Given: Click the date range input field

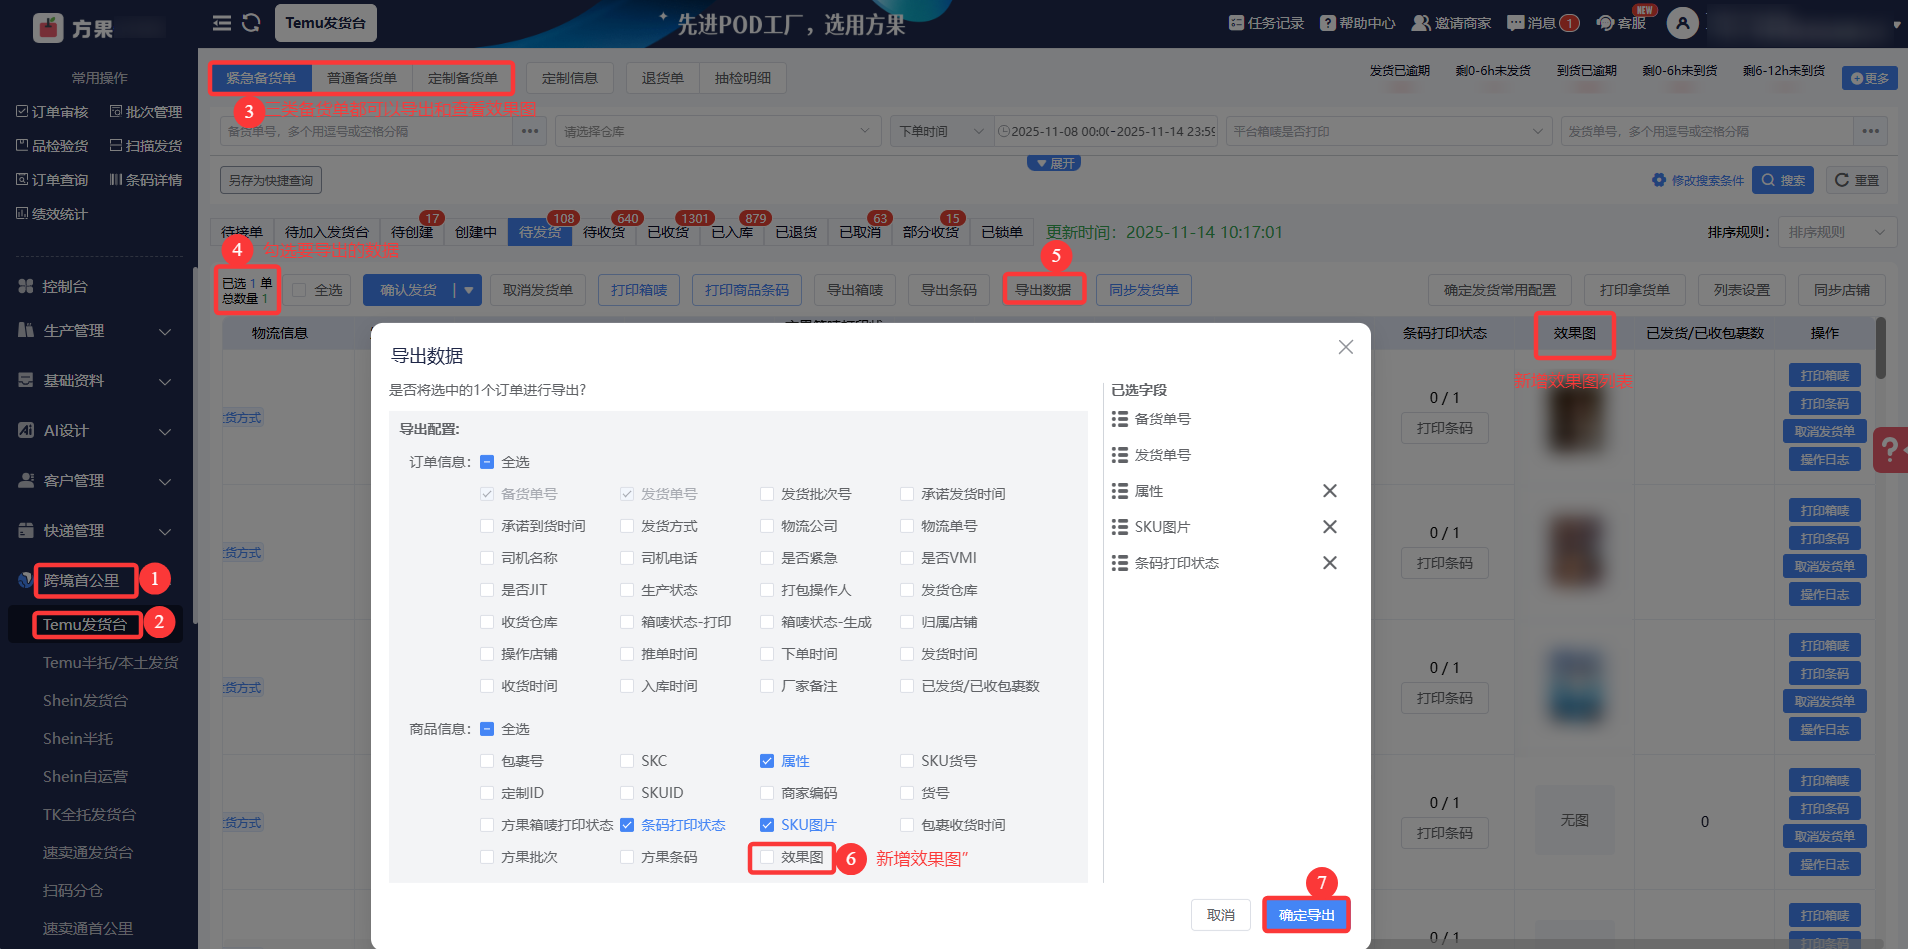Looking at the screenshot, I should pos(1106,131).
